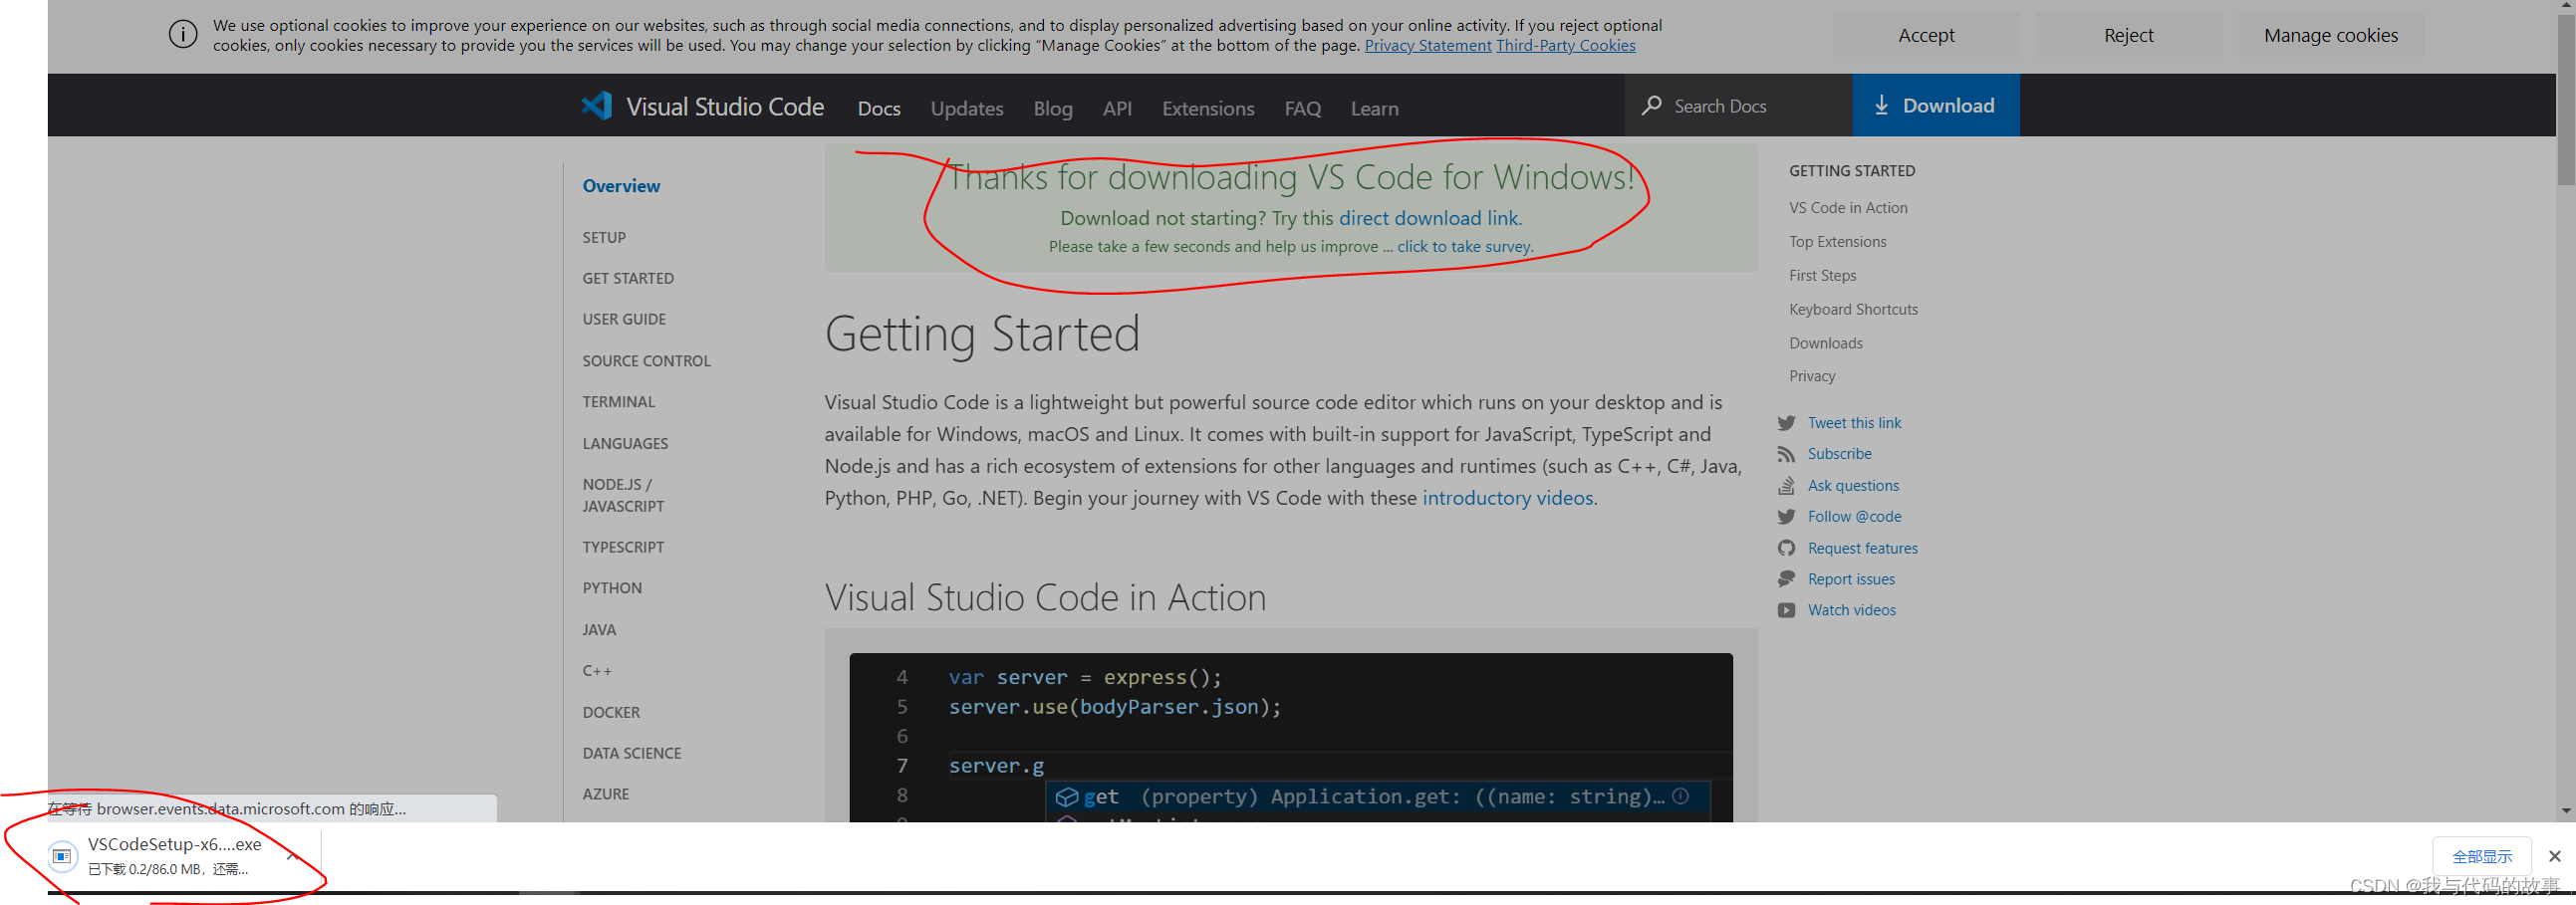Open the Privacy Statement link

pyautogui.click(x=1427, y=45)
